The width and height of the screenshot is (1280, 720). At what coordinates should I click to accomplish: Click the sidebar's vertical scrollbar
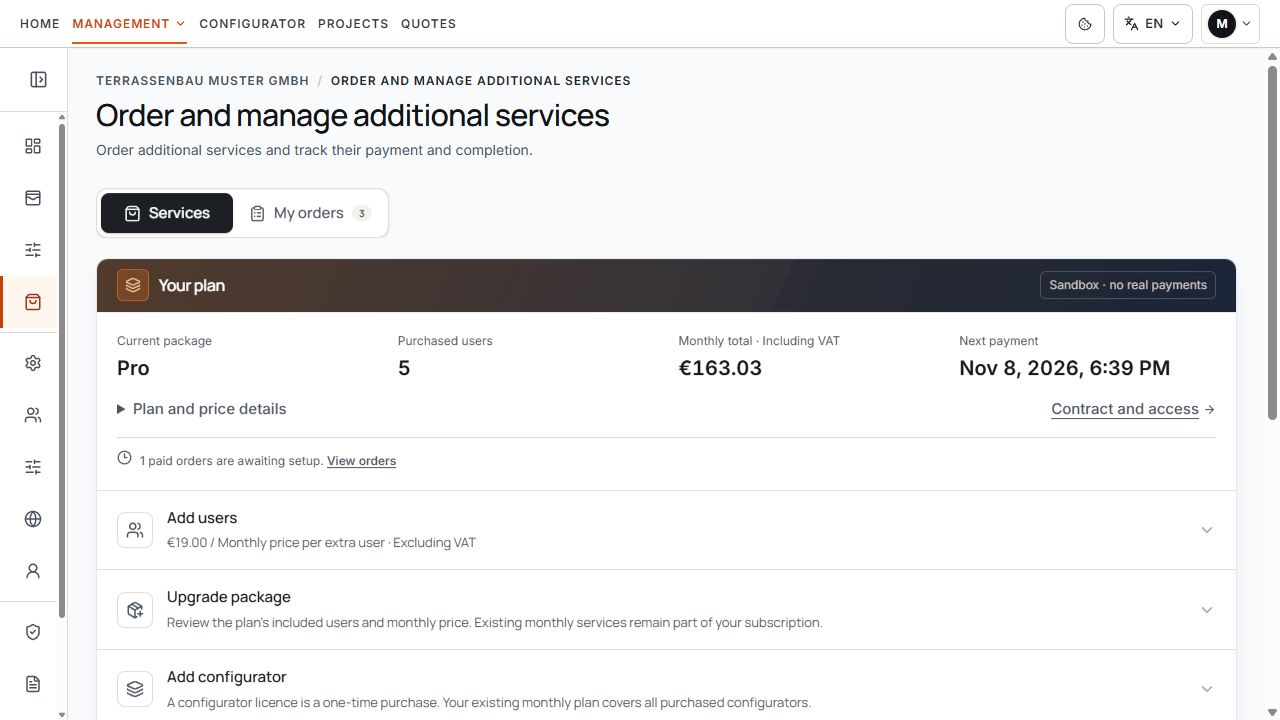point(62,370)
